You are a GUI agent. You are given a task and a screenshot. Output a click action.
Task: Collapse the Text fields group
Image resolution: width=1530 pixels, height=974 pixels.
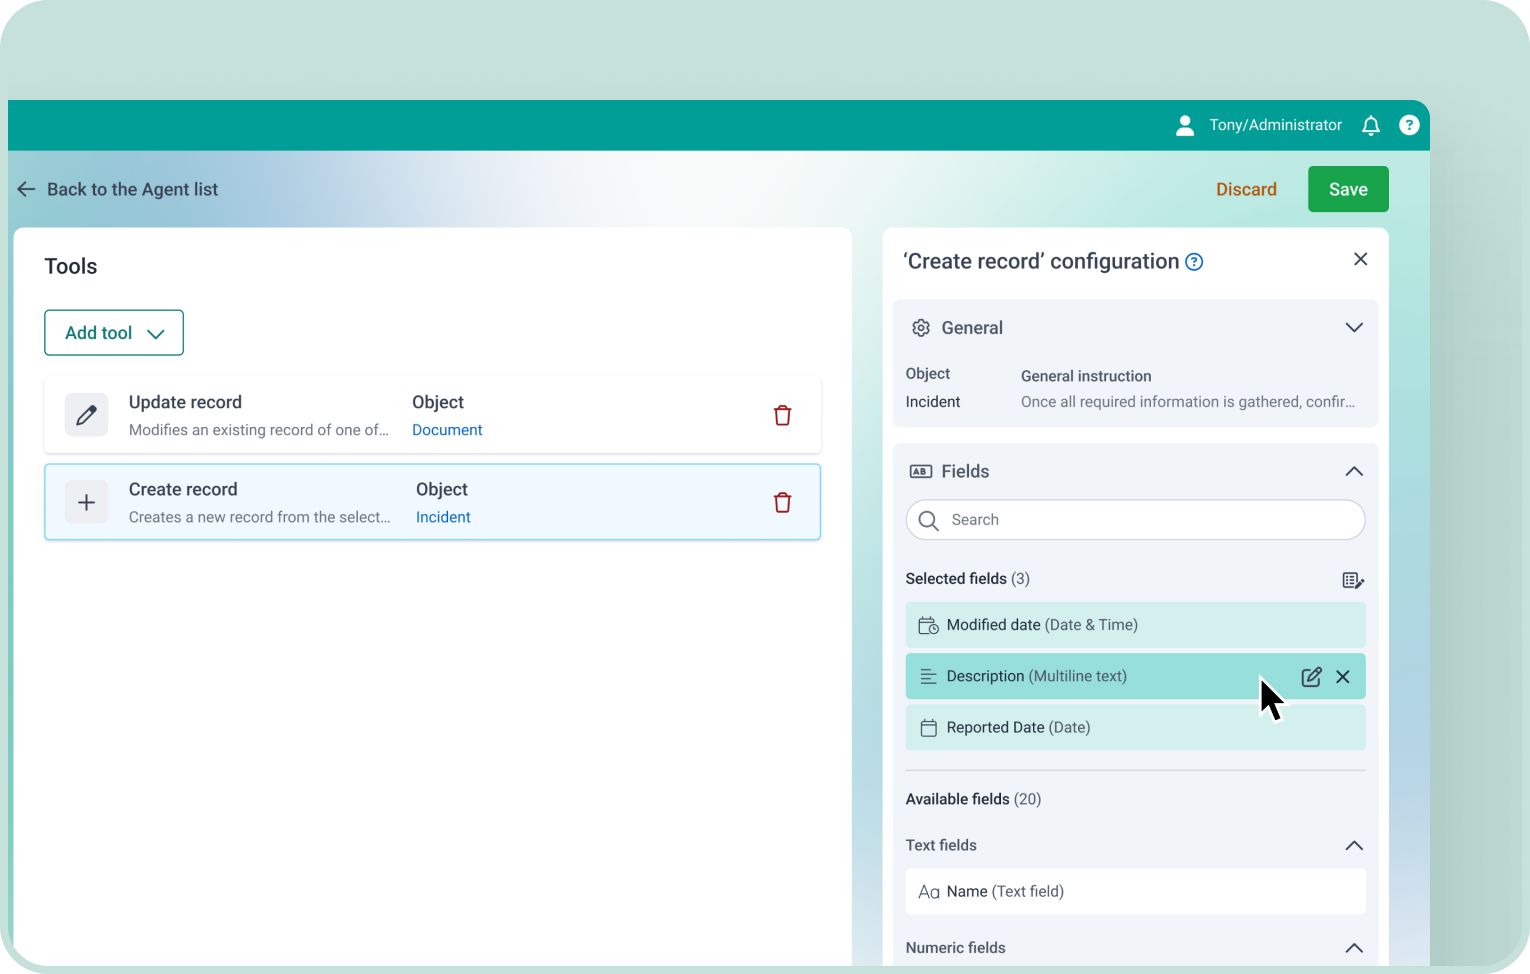[1354, 845]
